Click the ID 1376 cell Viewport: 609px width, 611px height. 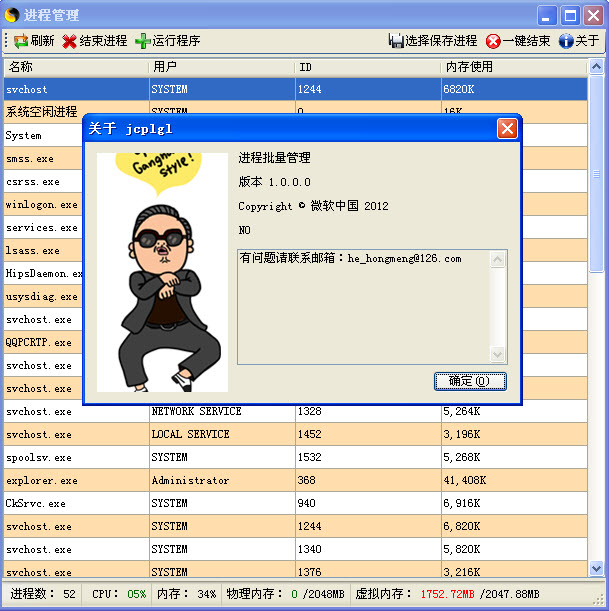368,569
